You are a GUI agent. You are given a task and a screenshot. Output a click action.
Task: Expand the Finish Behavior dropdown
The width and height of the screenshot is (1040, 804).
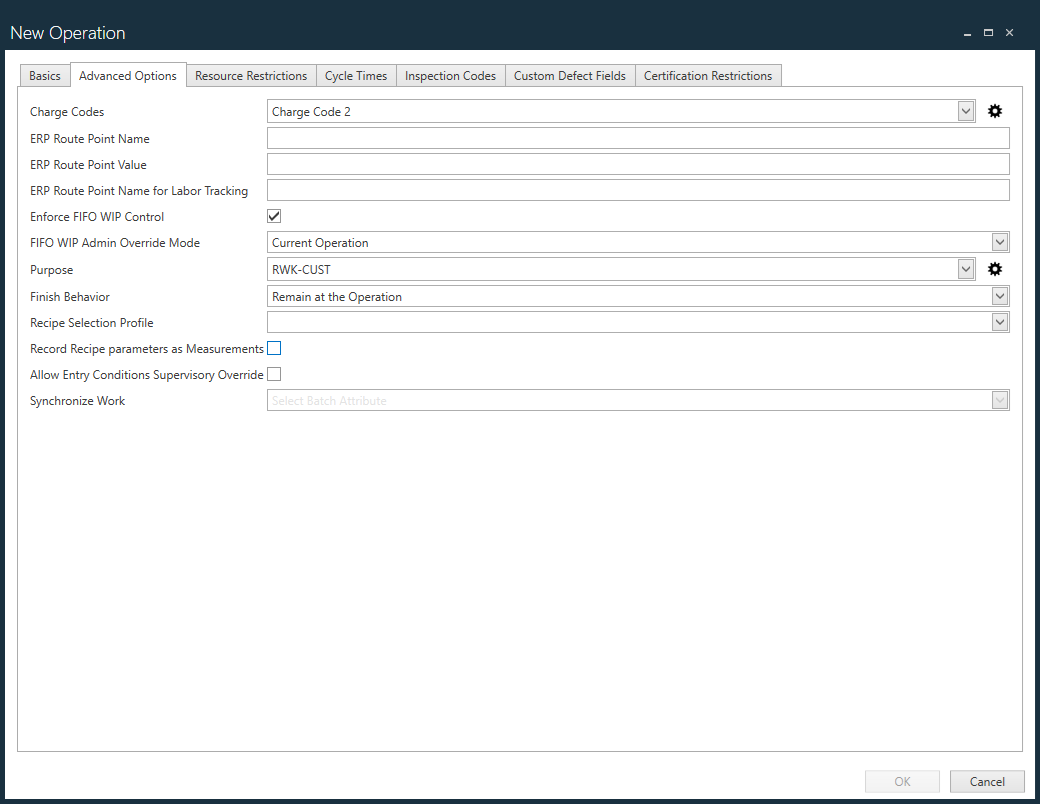[1000, 295]
